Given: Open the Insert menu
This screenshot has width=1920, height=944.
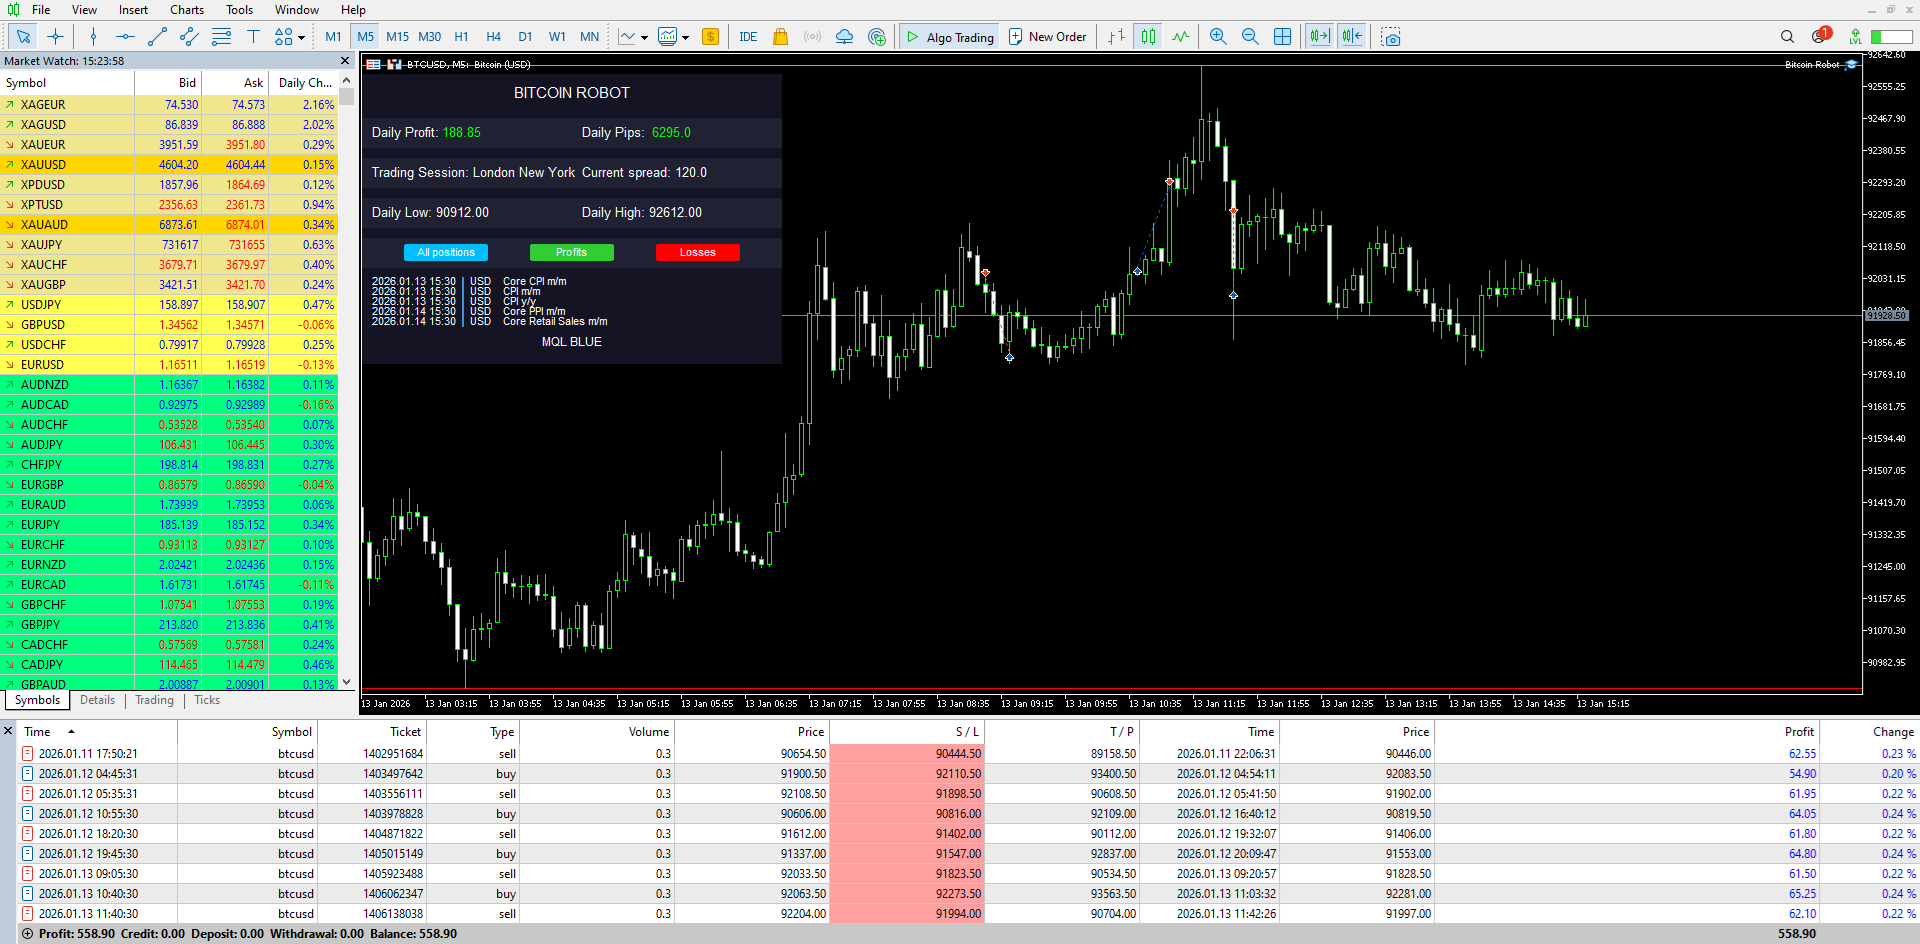Looking at the screenshot, I should pyautogui.click(x=133, y=10).
